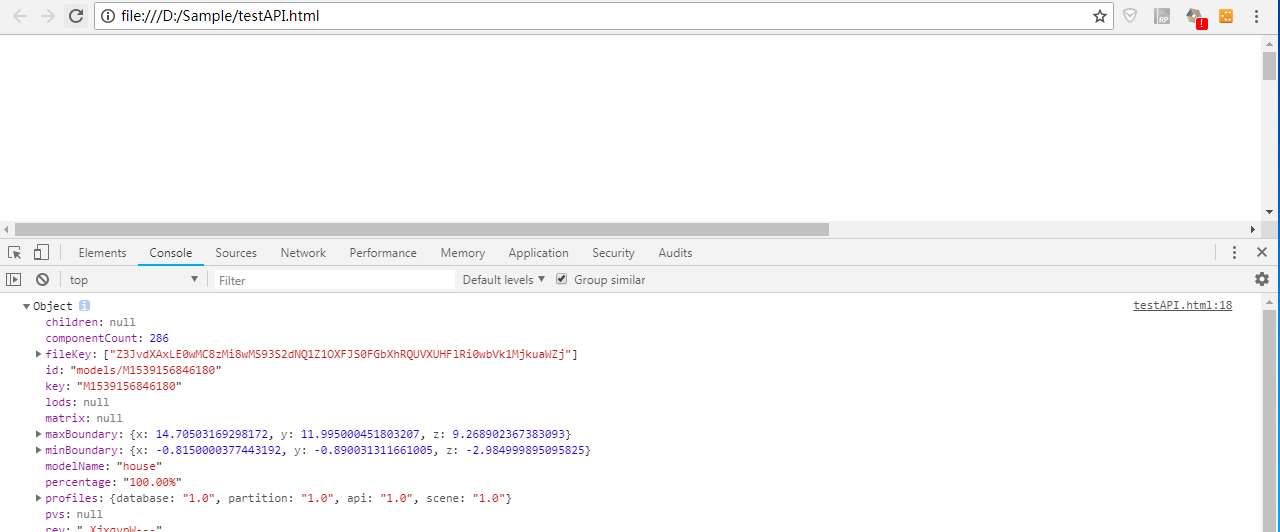This screenshot has height=532, width=1280.
Task: Open the top context dropdown
Action: [133, 280]
